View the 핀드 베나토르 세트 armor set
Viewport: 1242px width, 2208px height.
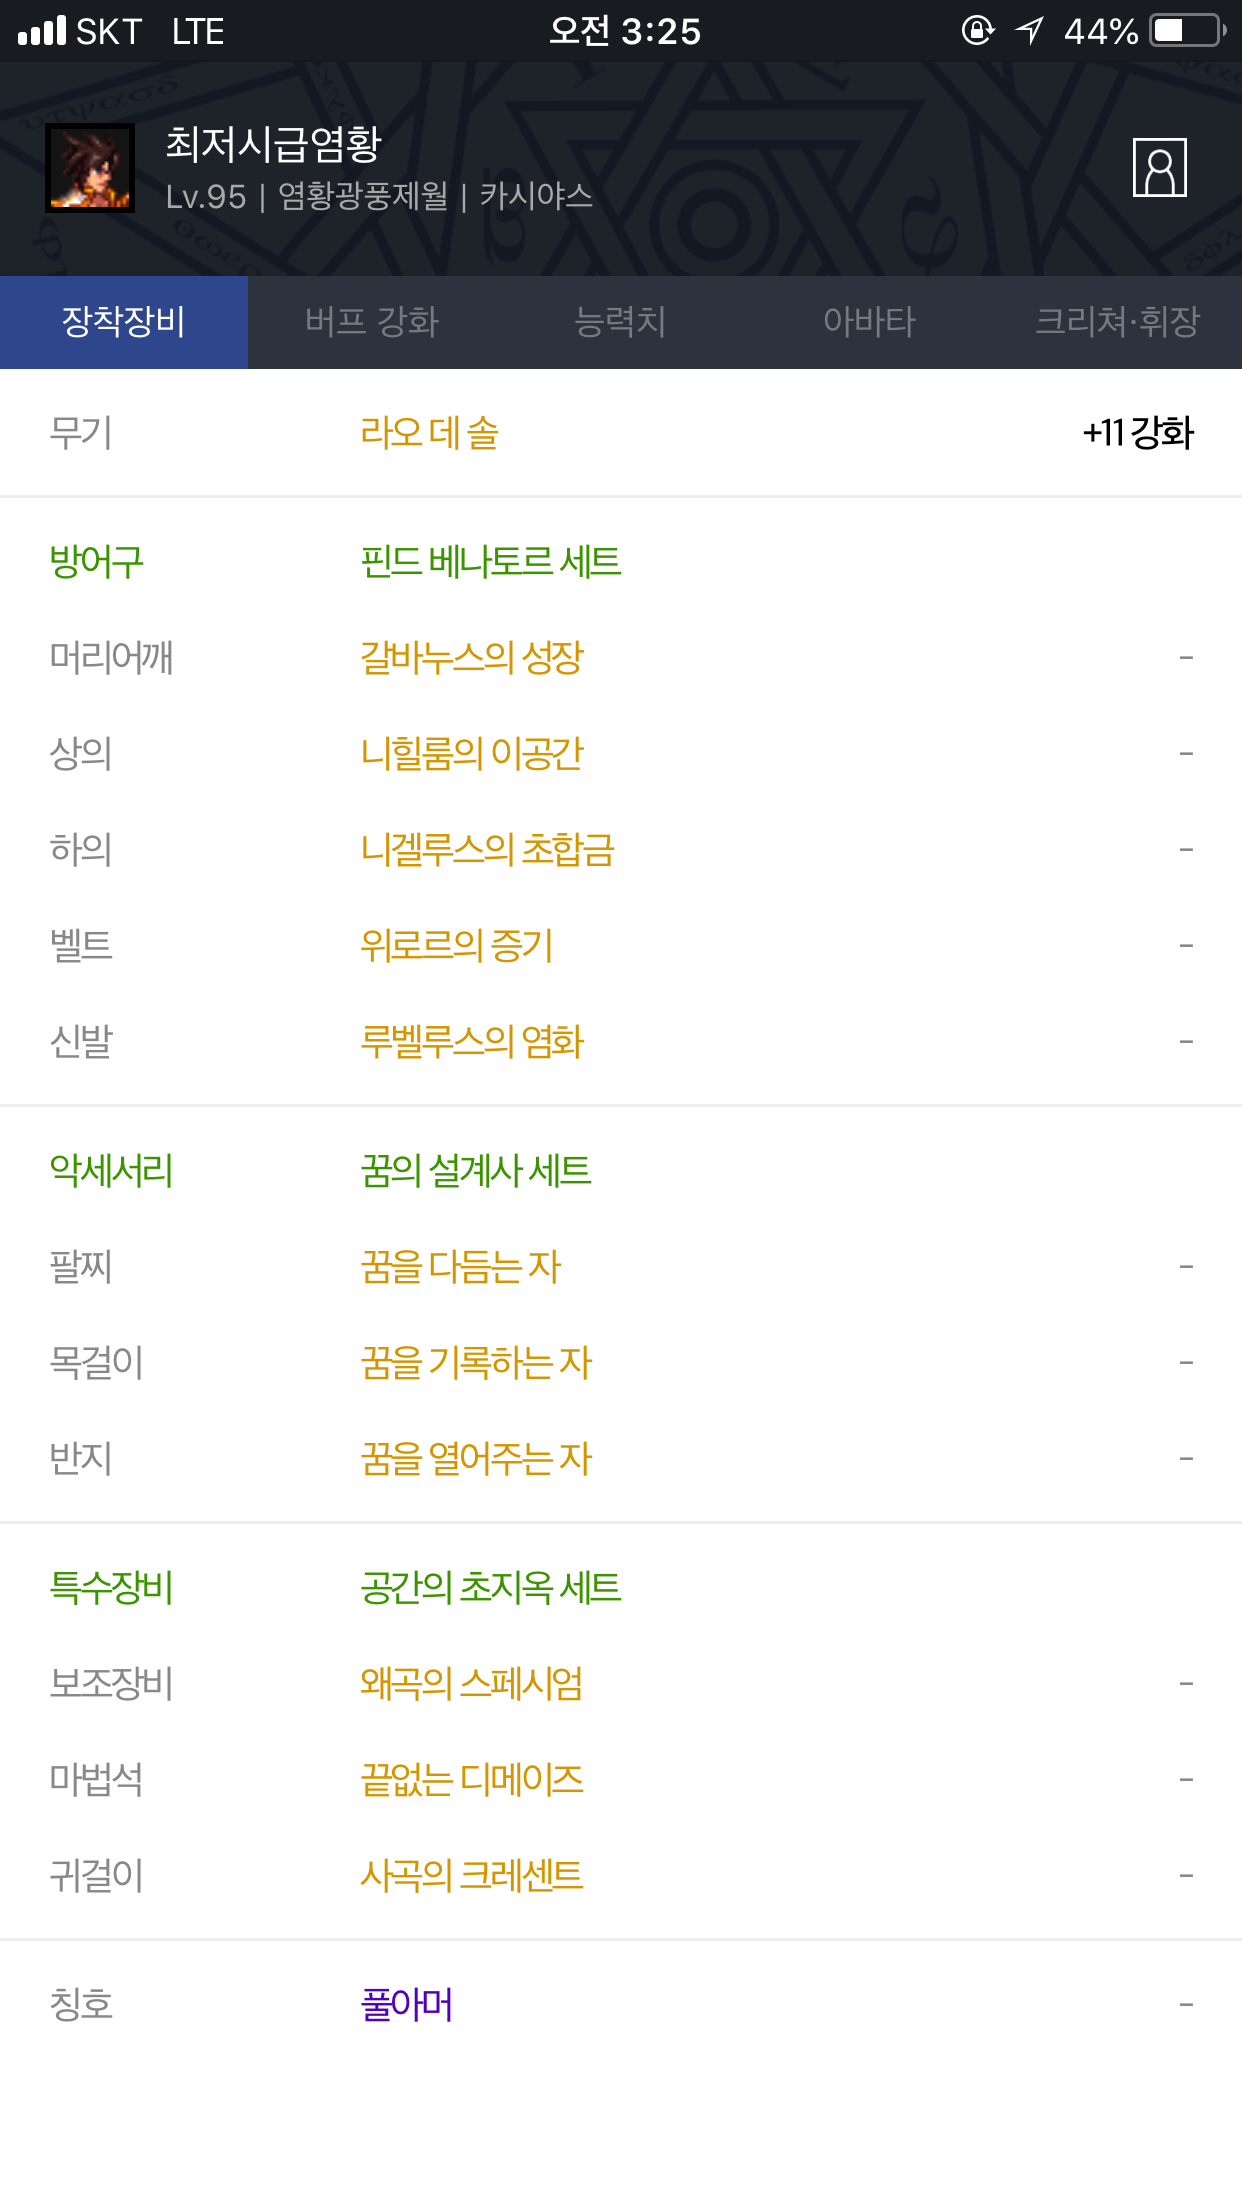point(491,561)
